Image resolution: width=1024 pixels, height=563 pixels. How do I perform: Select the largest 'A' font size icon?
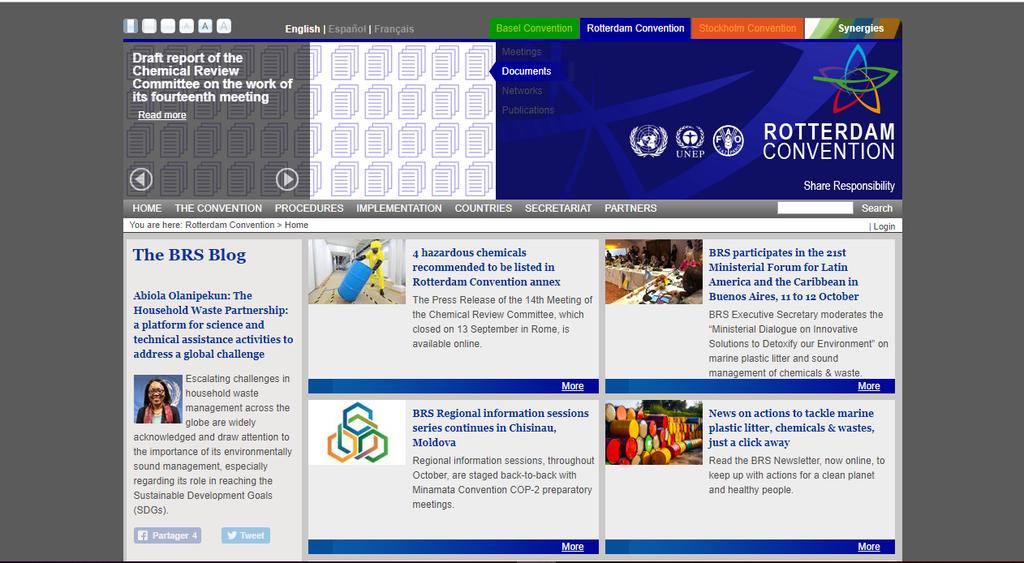[x=224, y=26]
